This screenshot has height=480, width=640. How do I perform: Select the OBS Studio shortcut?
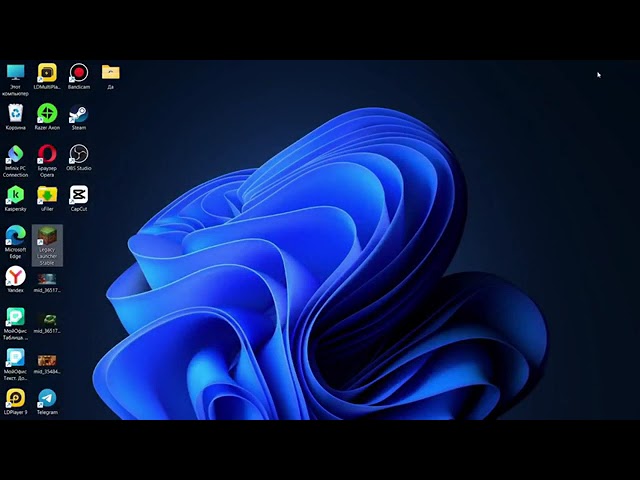[x=79, y=158]
